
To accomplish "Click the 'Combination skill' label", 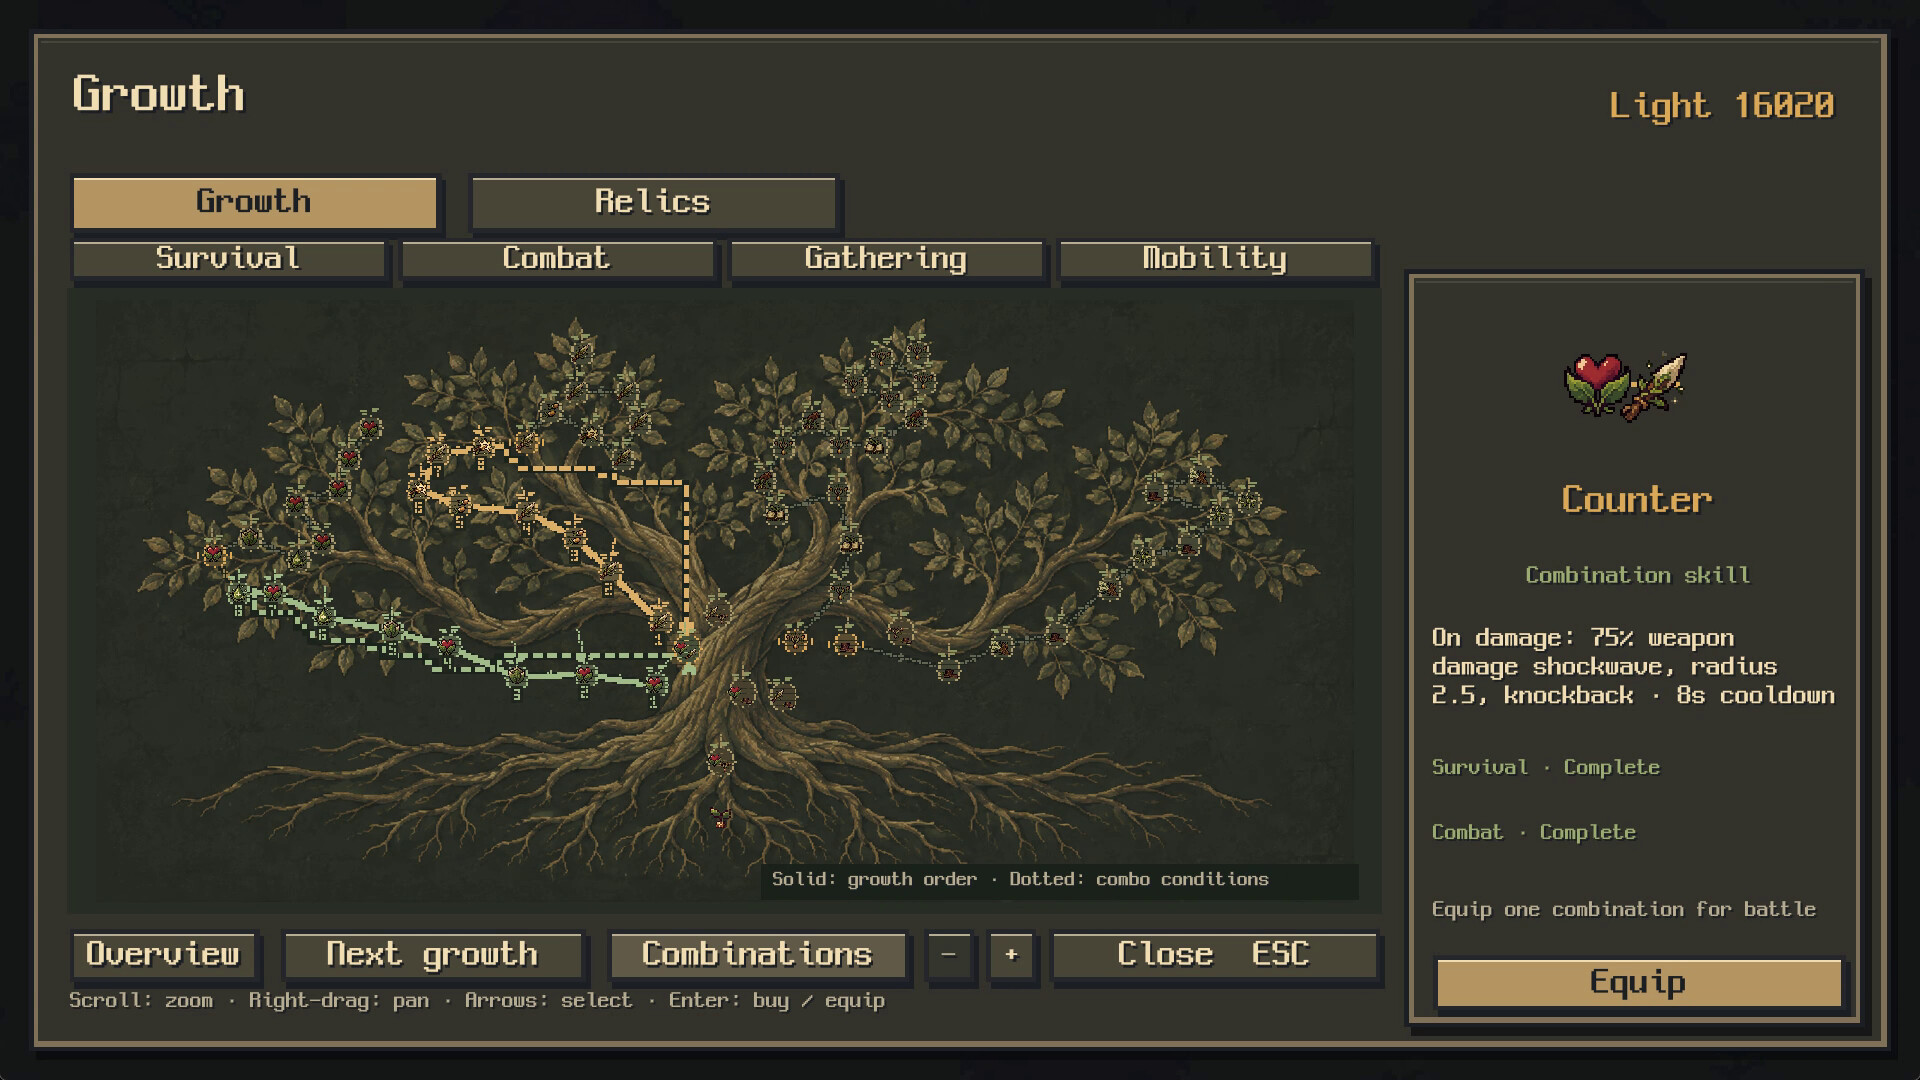I will [x=1638, y=576].
